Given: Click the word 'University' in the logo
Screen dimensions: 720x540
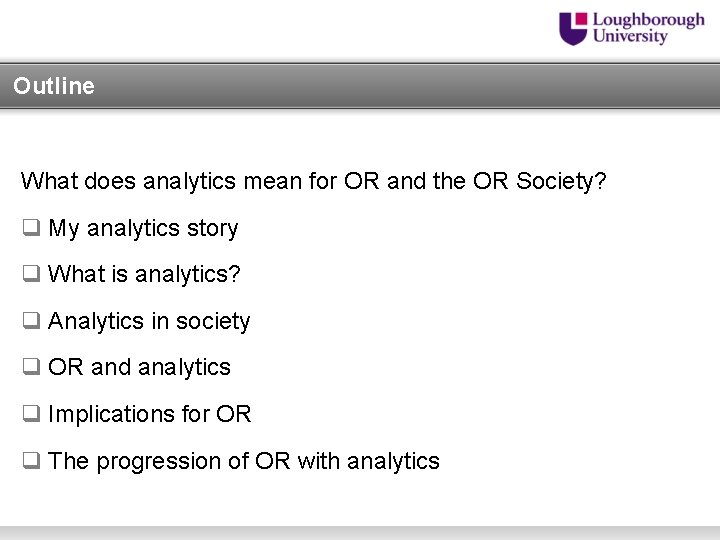Looking at the screenshot, I should pos(630,37).
